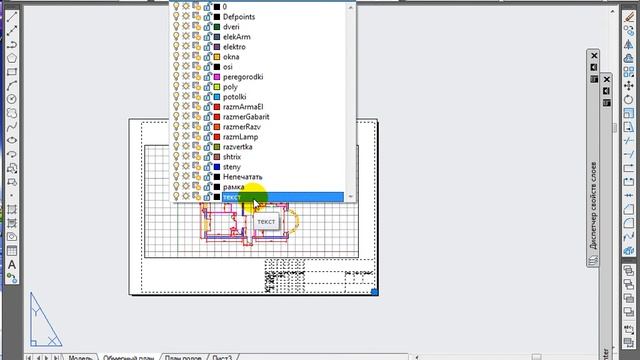This screenshot has height=360, width=640.
Task: Click the layer list scroll-down arrow
Action: point(350,197)
